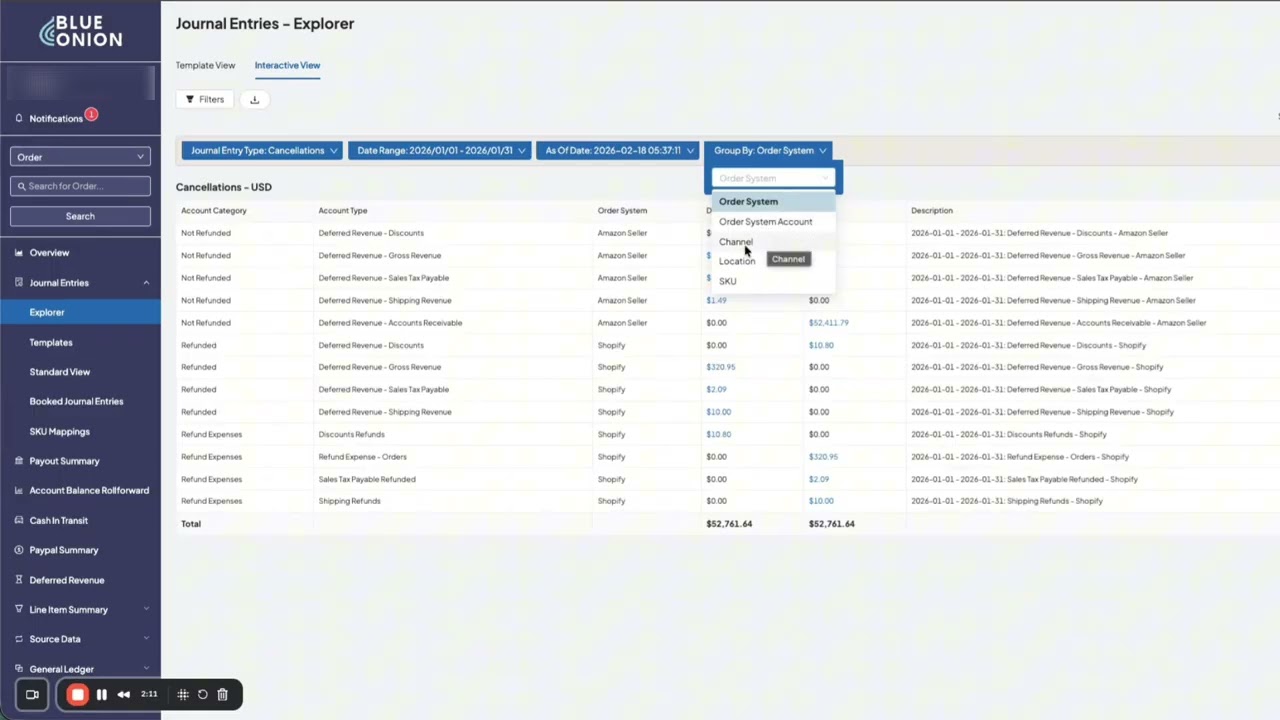This screenshot has width=1280, height=720.
Task: Click the Deferred Revenue icon
Action: [x=19, y=580]
